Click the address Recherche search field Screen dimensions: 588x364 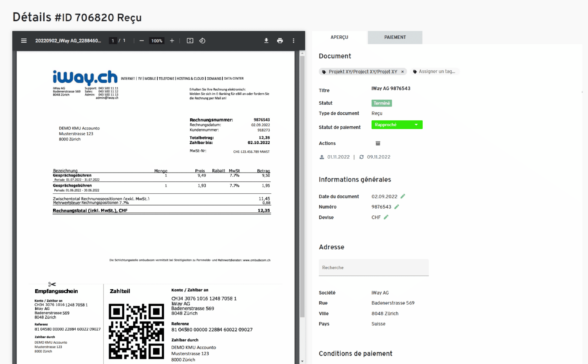click(x=374, y=267)
